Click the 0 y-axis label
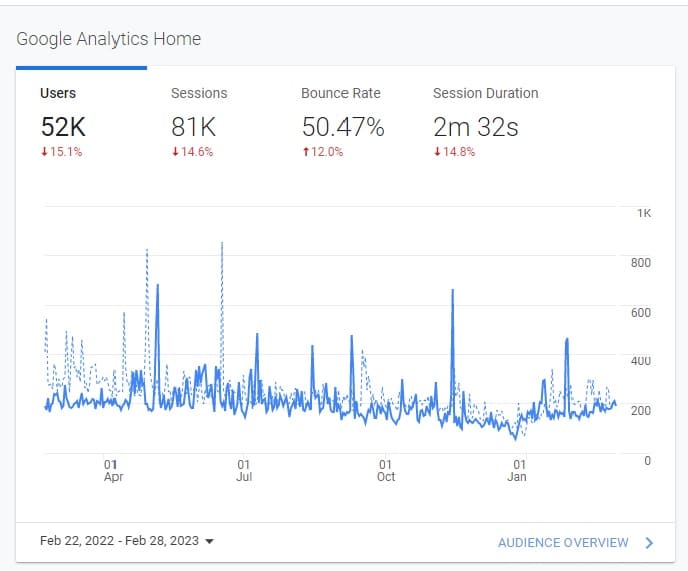Screen dimensions: 688x571 coord(647,460)
